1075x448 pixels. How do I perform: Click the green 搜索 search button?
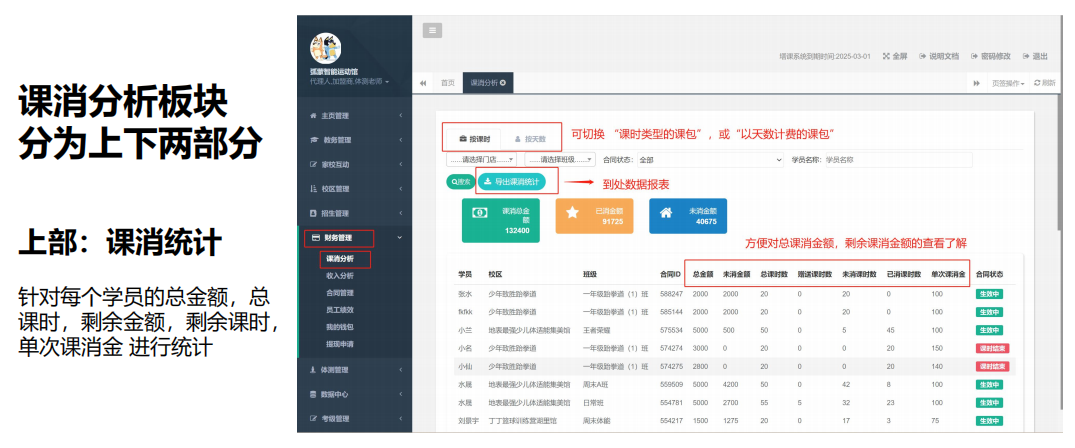coord(460,182)
